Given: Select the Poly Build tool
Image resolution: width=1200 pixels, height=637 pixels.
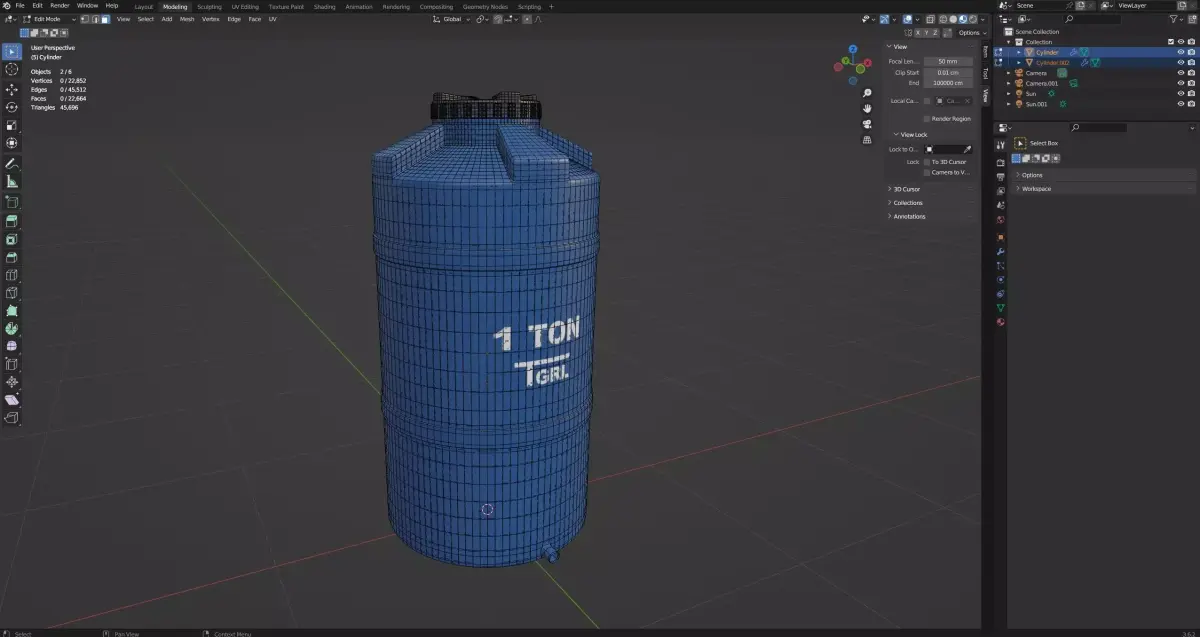Looking at the screenshot, I should click(x=12, y=311).
